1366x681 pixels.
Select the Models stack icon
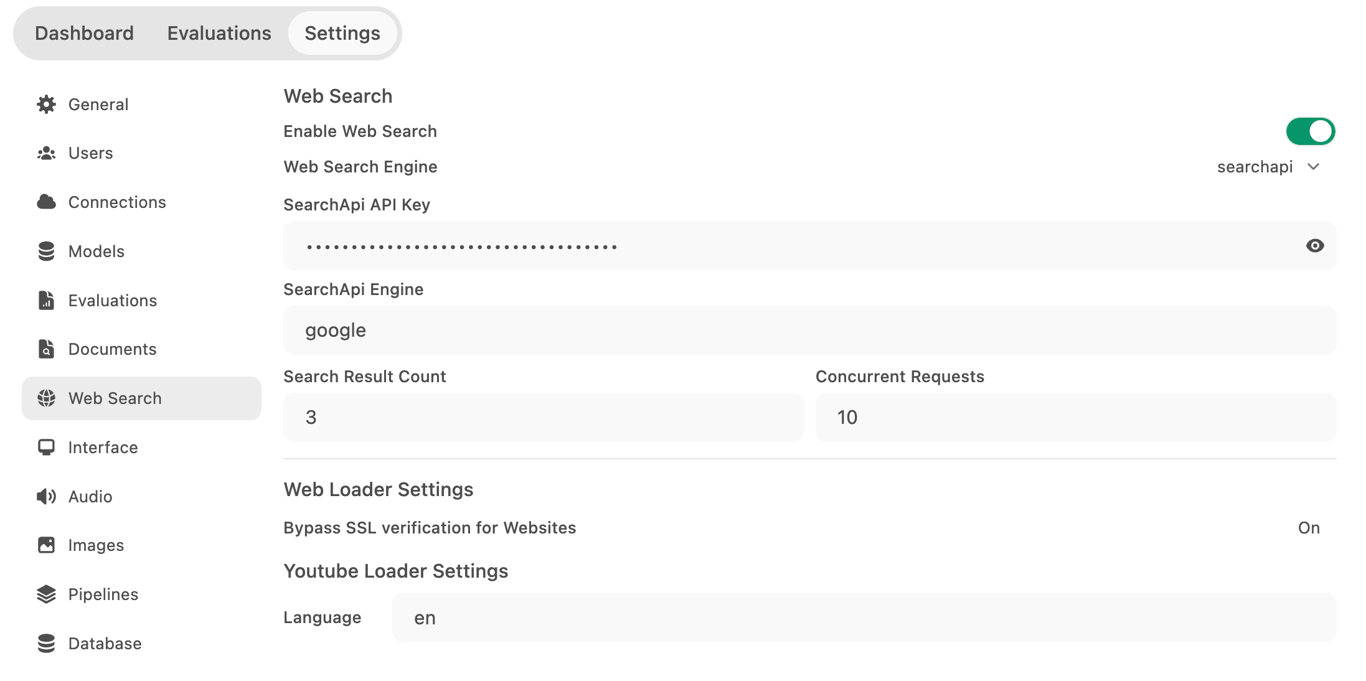pos(46,251)
